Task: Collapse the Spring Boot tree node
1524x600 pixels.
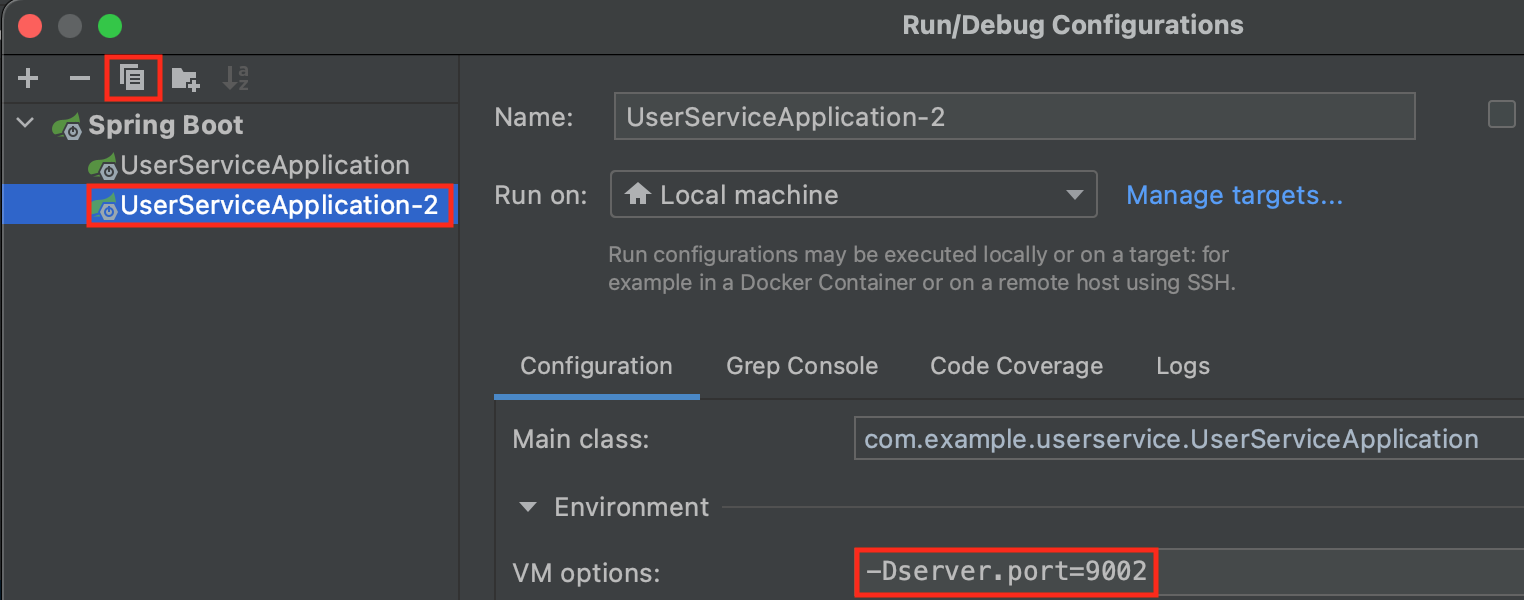Action: pyautogui.click(x=25, y=125)
